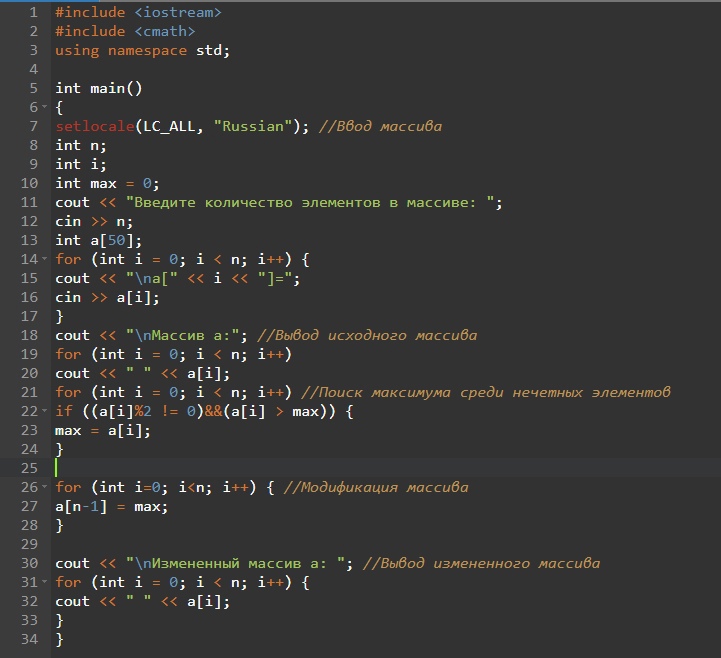This screenshot has width=721, height=658.
Task: Click 'cout << " " << a[i];' on line 20
Action: point(143,373)
